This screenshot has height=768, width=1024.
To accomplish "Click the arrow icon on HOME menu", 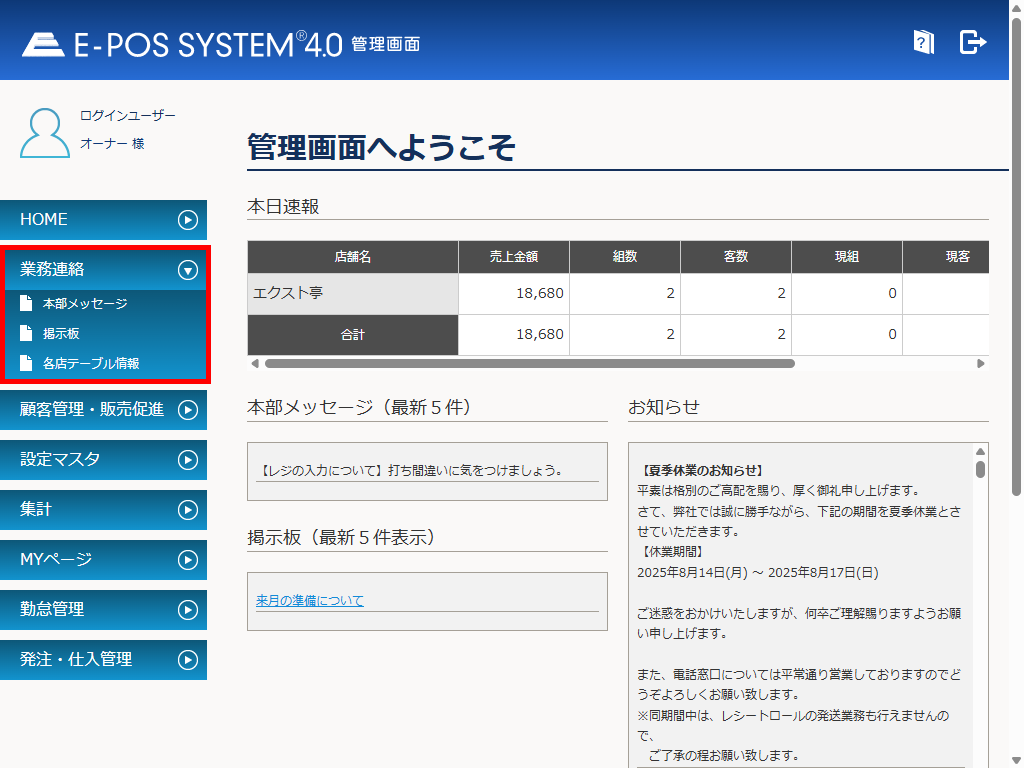I will coord(187,220).
